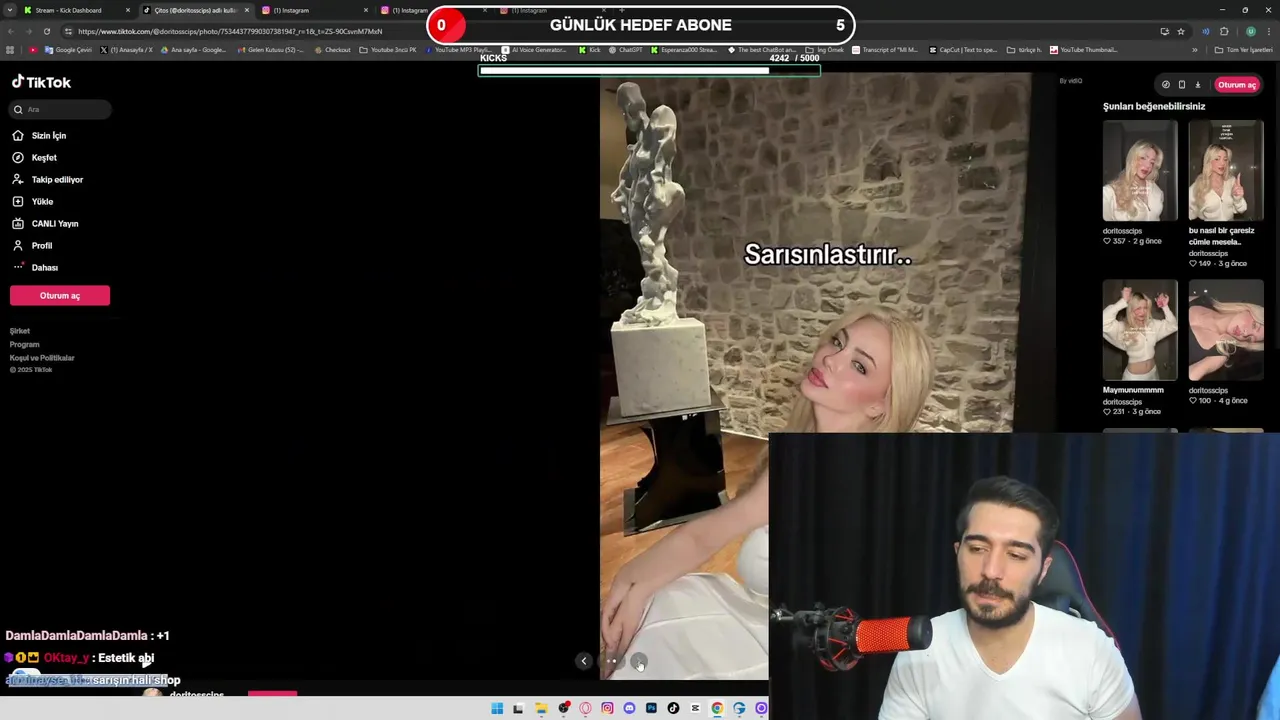Open the recommended thumbnail with 100 likes
This screenshot has width=1280, height=720.
(x=1226, y=331)
